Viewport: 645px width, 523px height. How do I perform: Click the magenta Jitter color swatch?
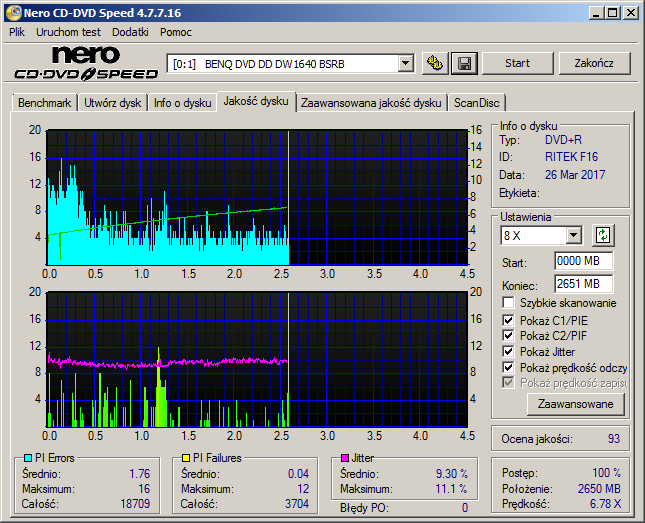(345, 458)
